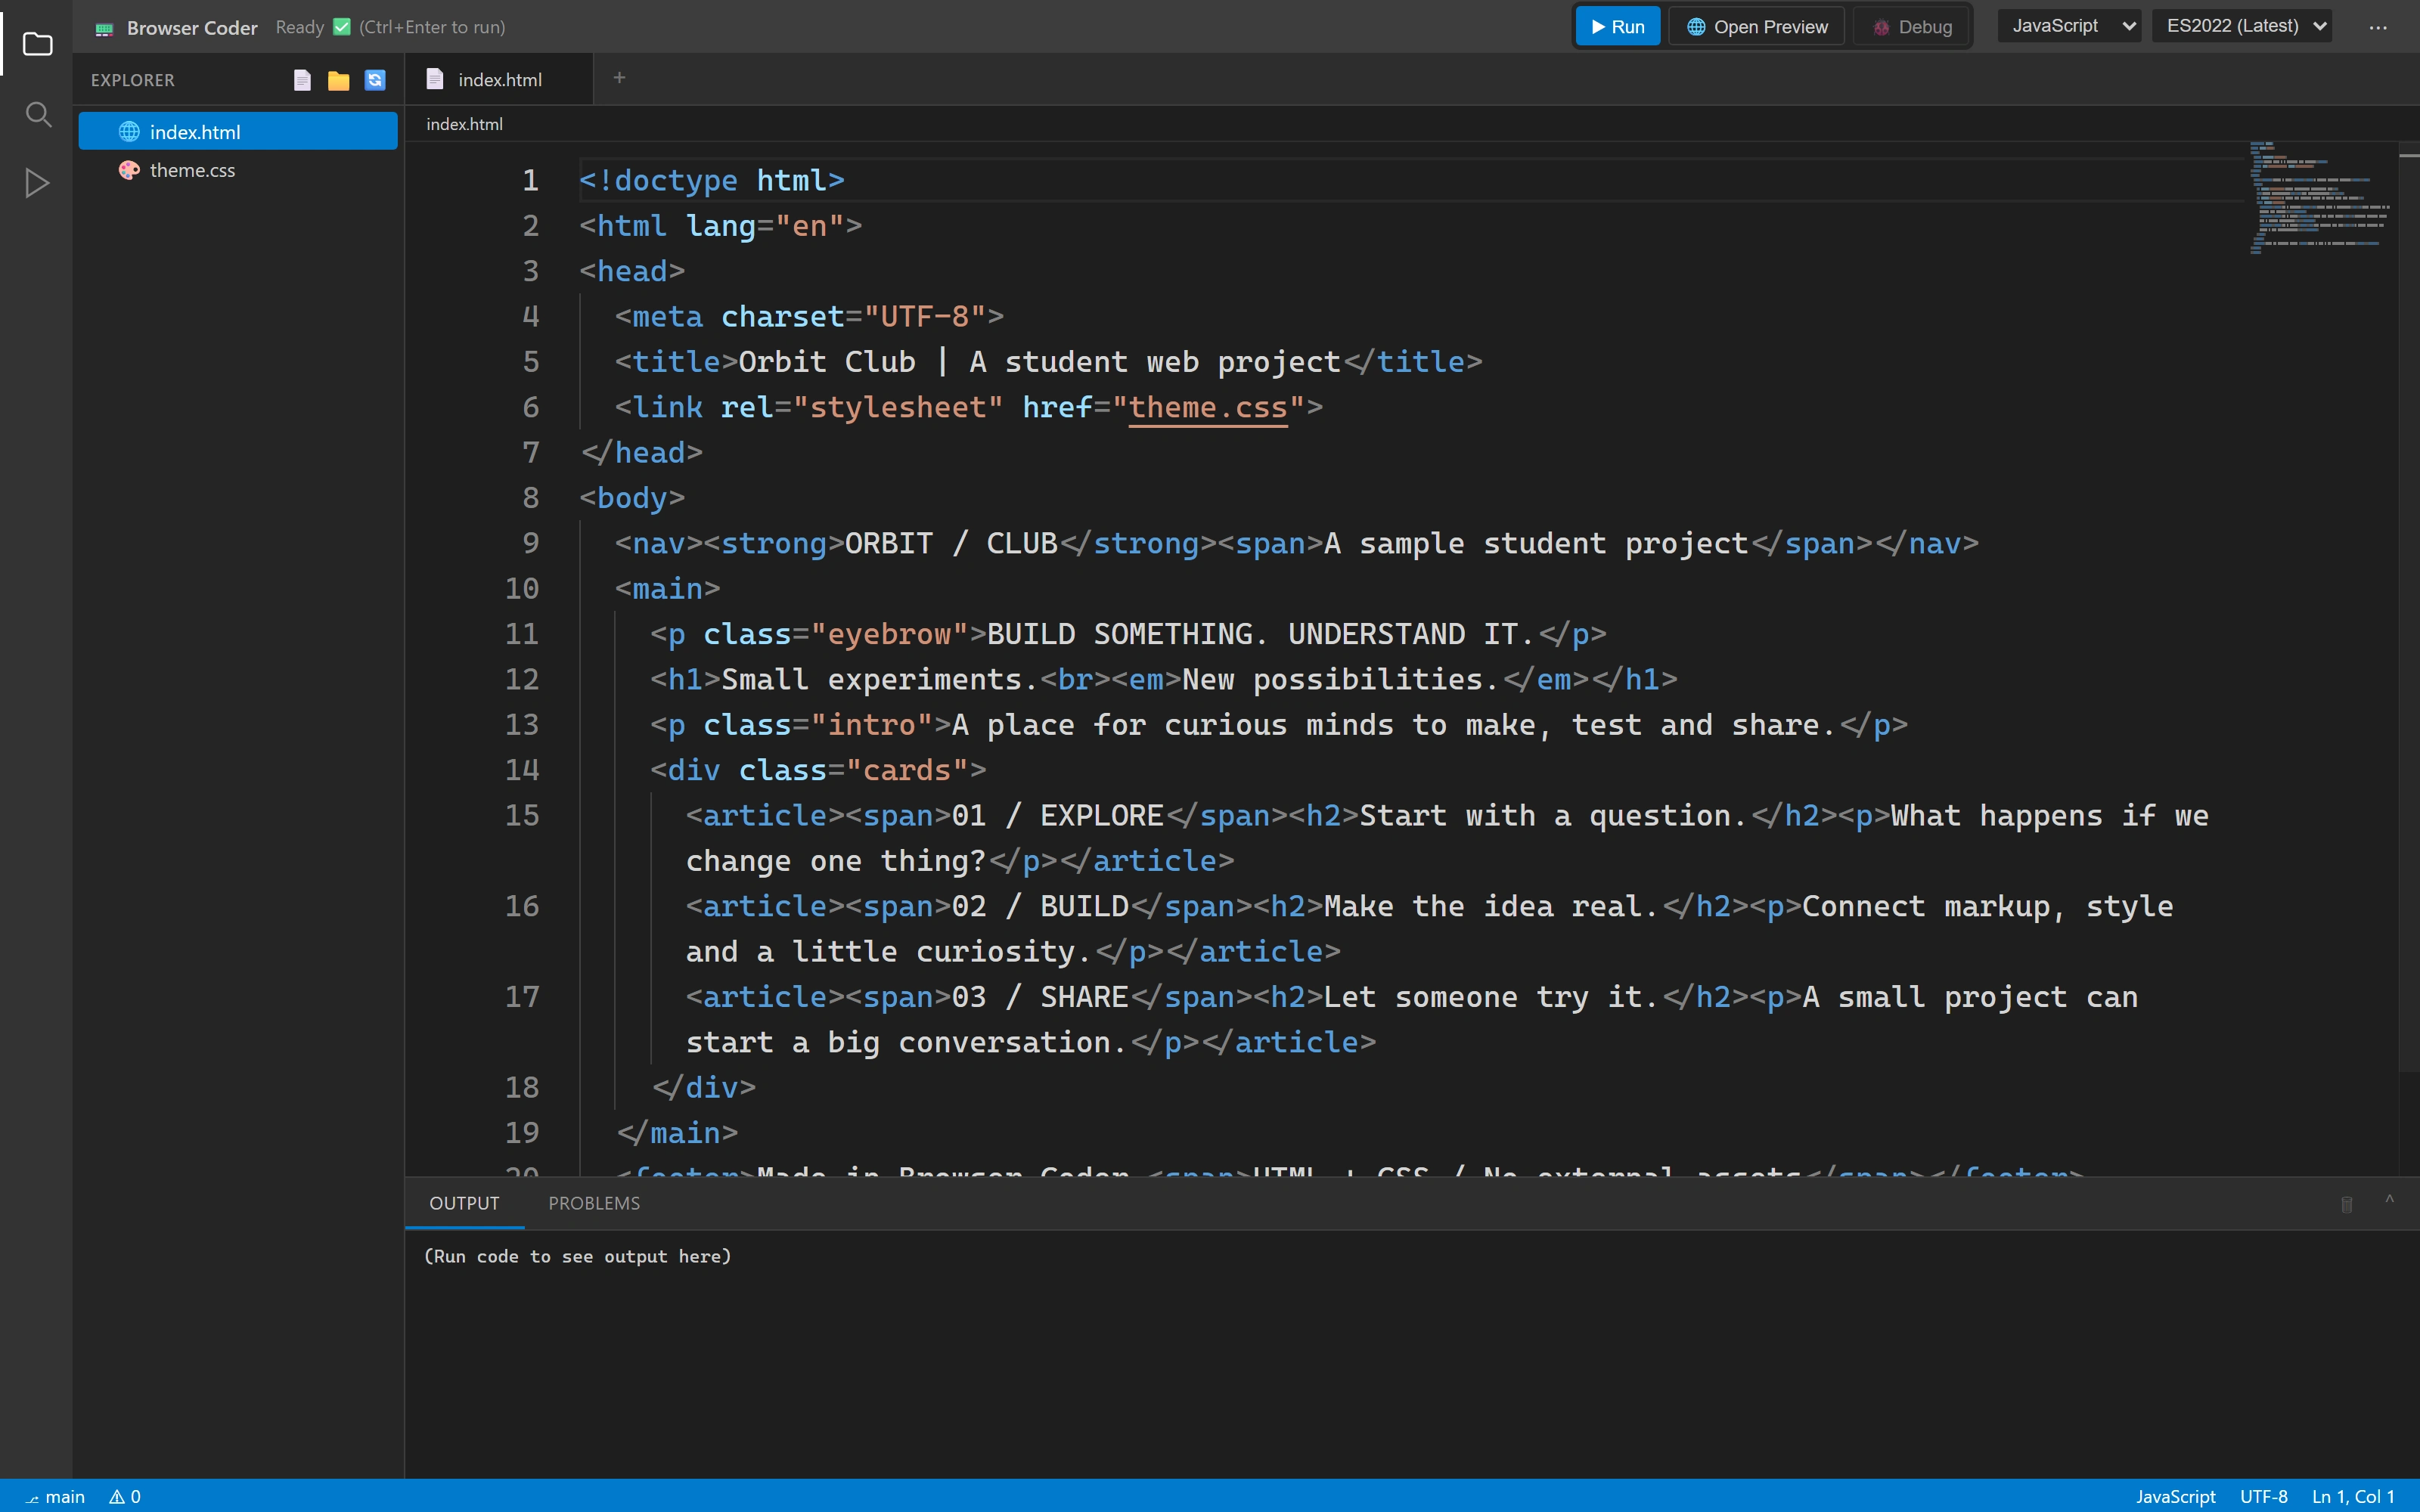Screen dimensions: 2420x1512
Task: Click line number 8 in the gutter
Action: [530, 497]
